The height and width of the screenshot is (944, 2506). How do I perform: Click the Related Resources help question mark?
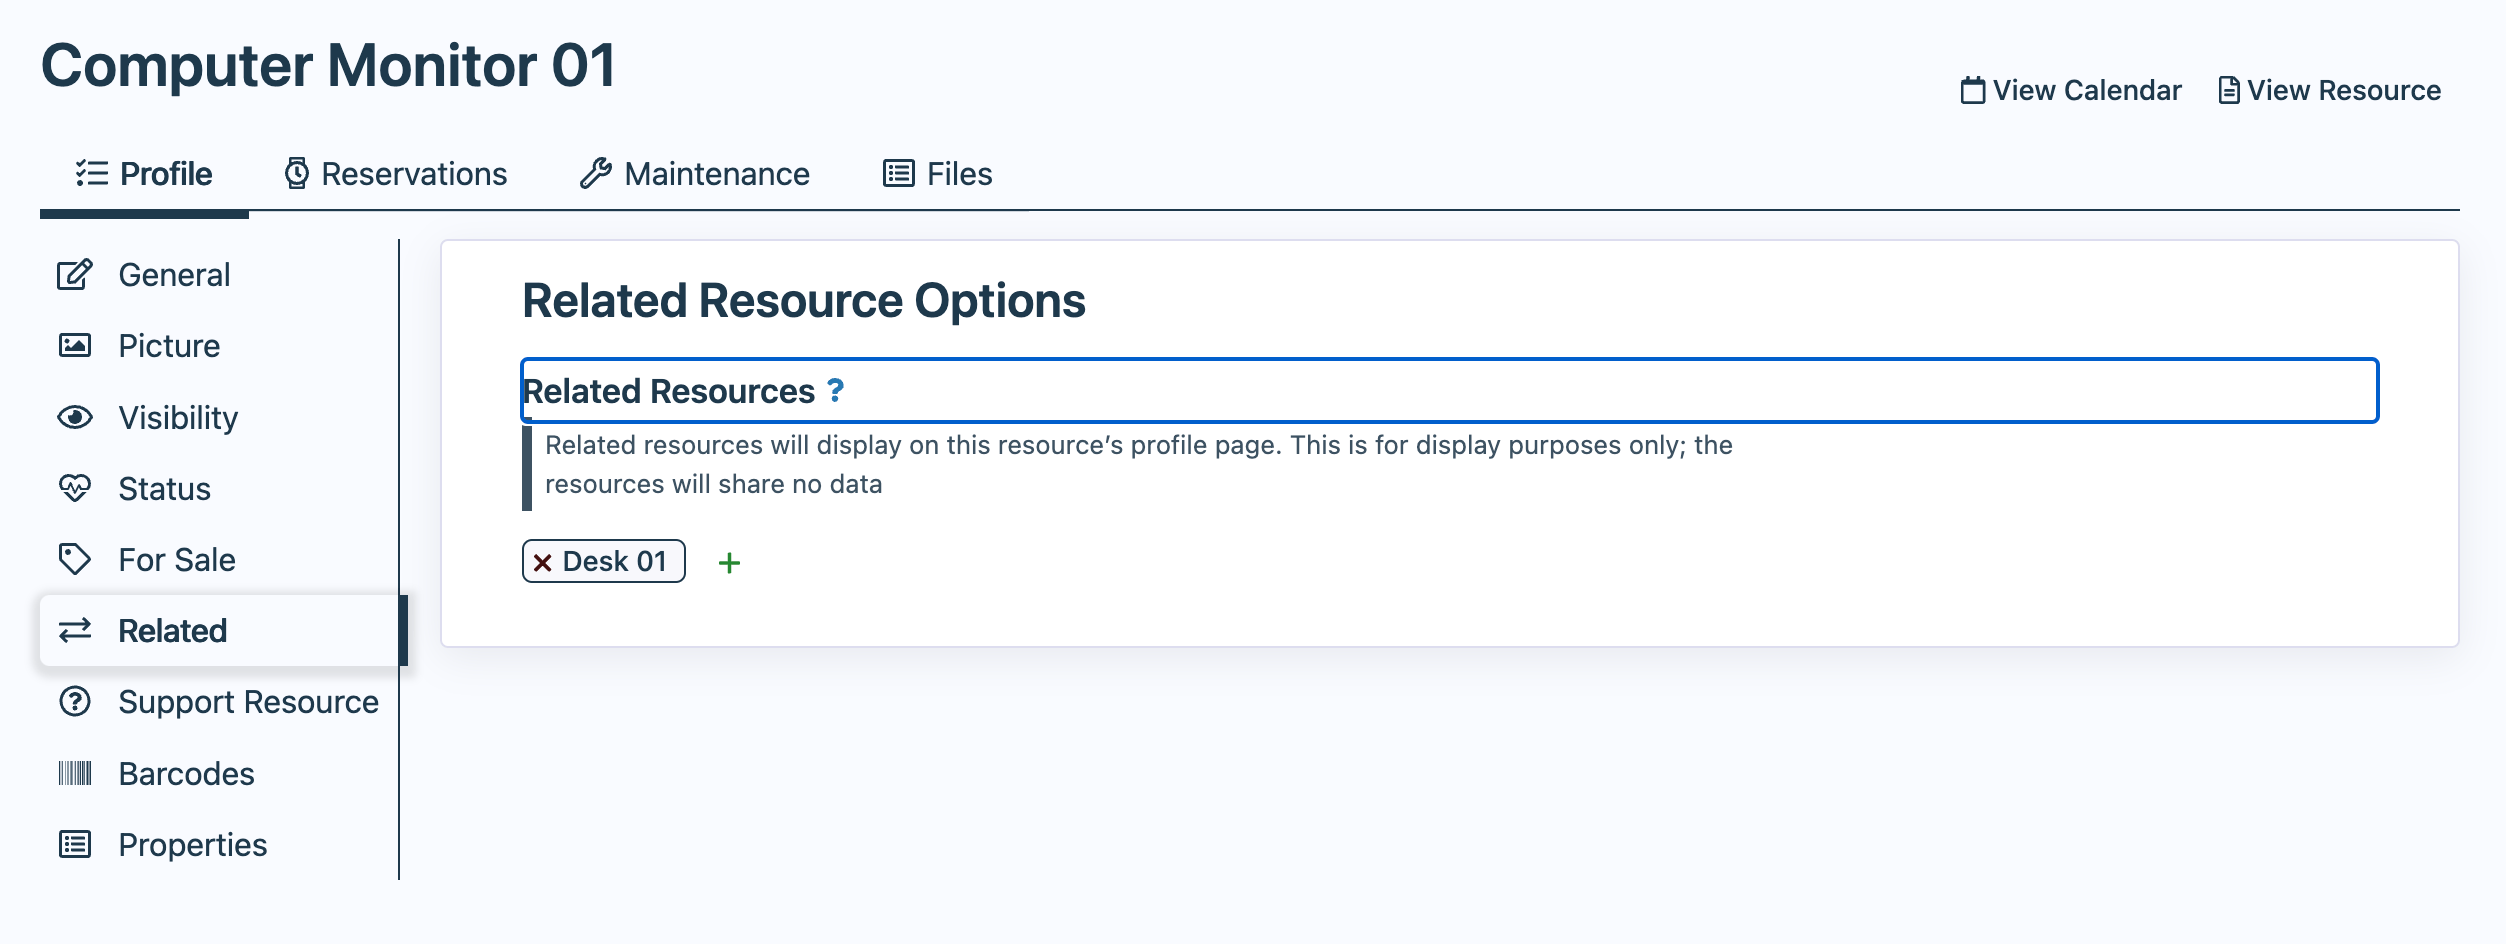click(x=835, y=390)
